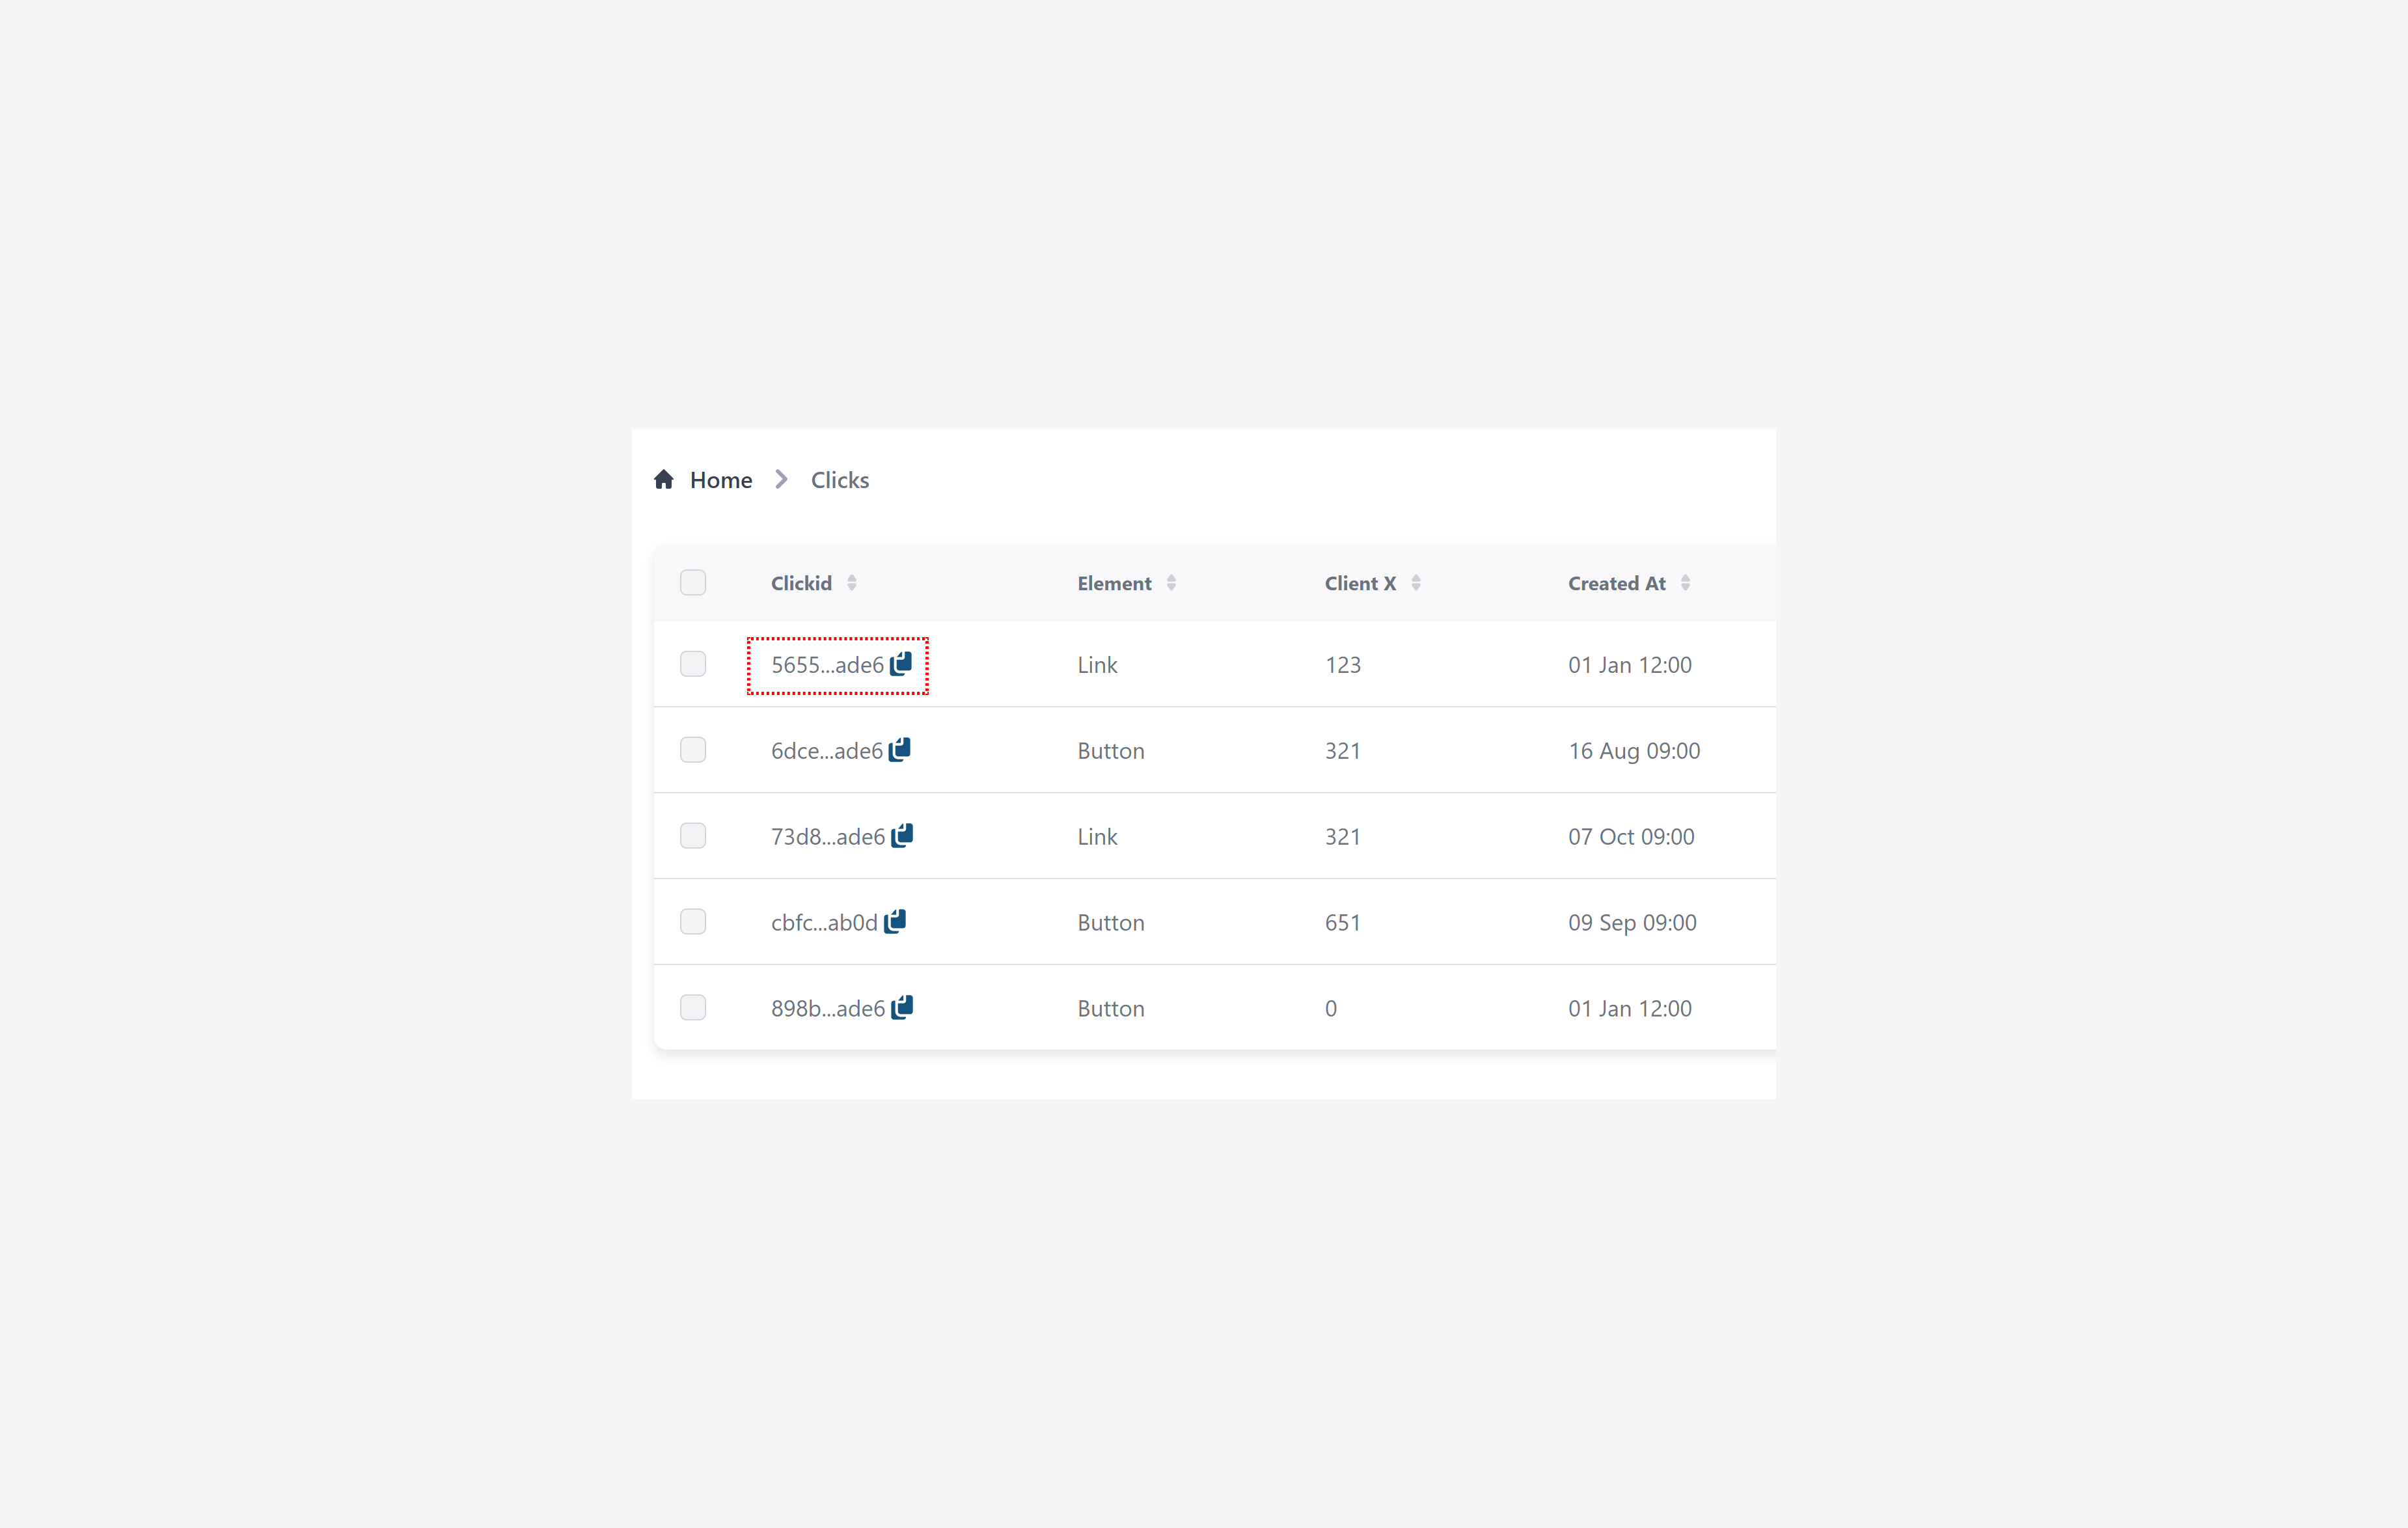Click the home icon in breadcrumb
The width and height of the screenshot is (2408, 1528).
[664, 480]
